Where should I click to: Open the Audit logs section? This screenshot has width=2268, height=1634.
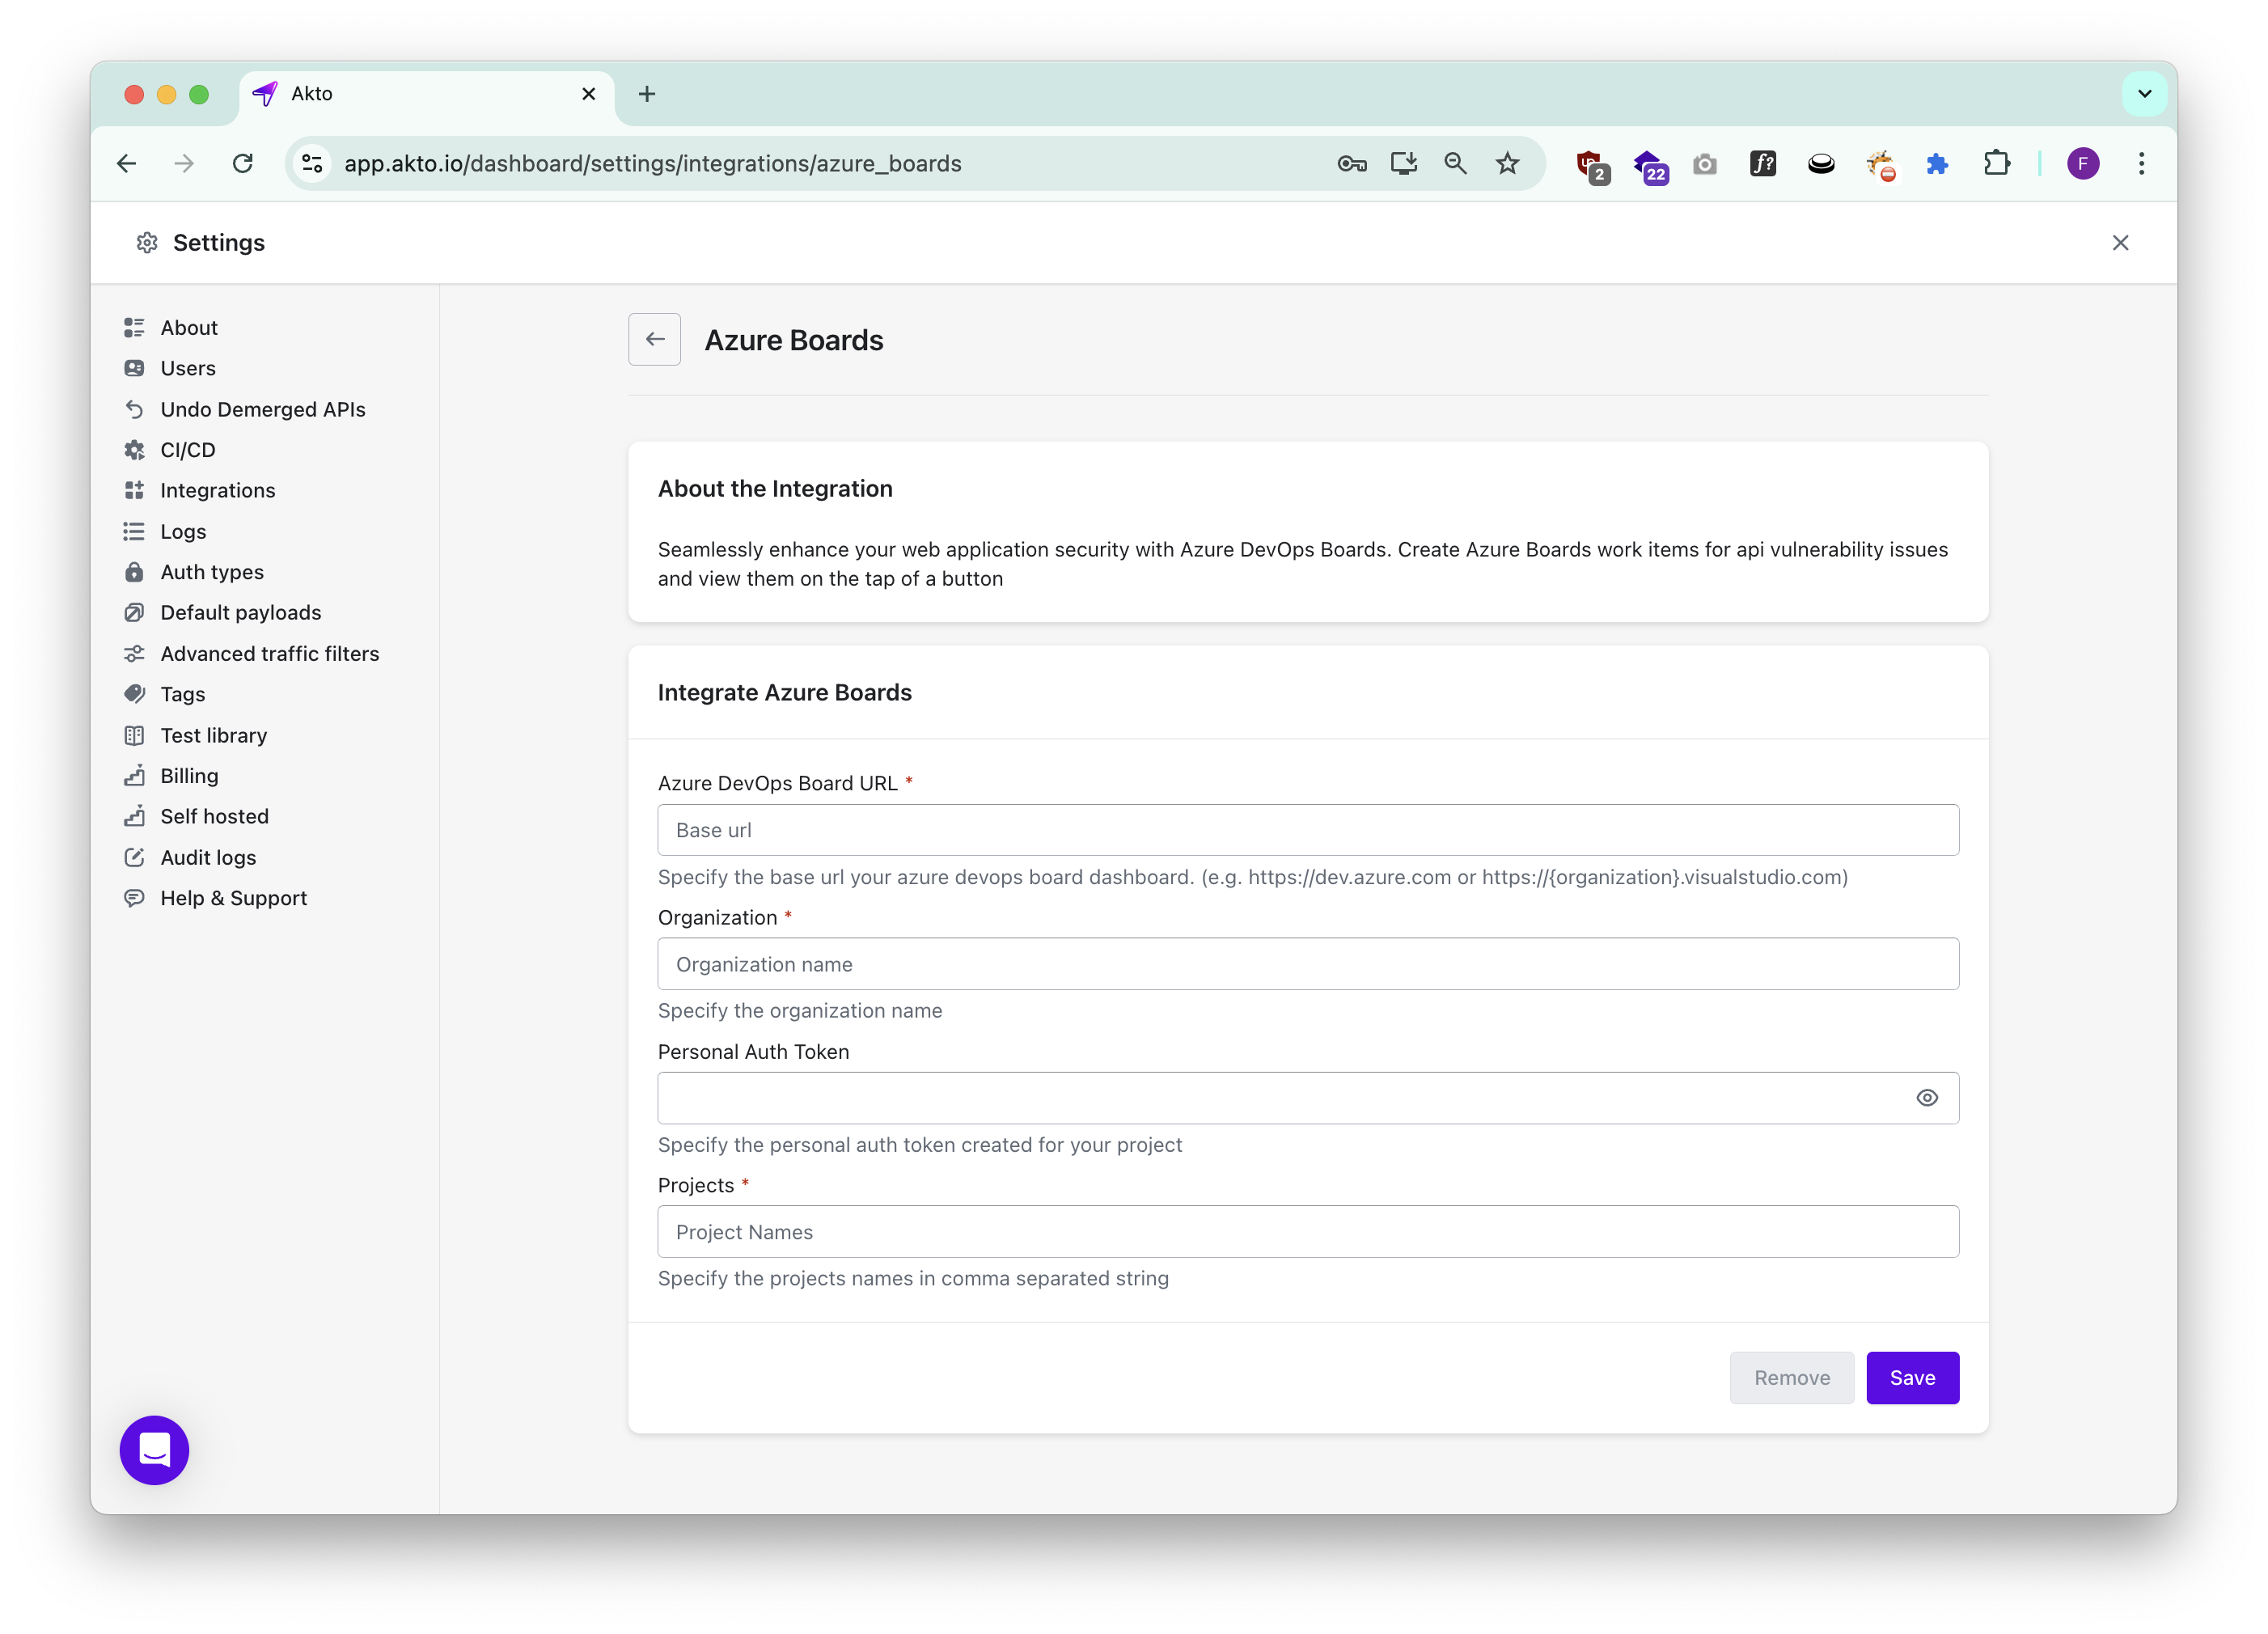click(208, 857)
